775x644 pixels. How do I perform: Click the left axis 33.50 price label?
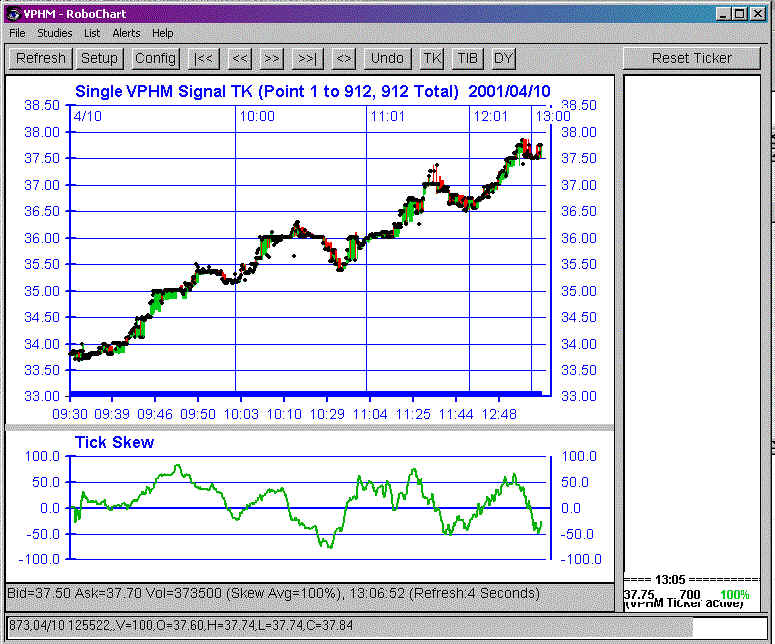(42, 370)
